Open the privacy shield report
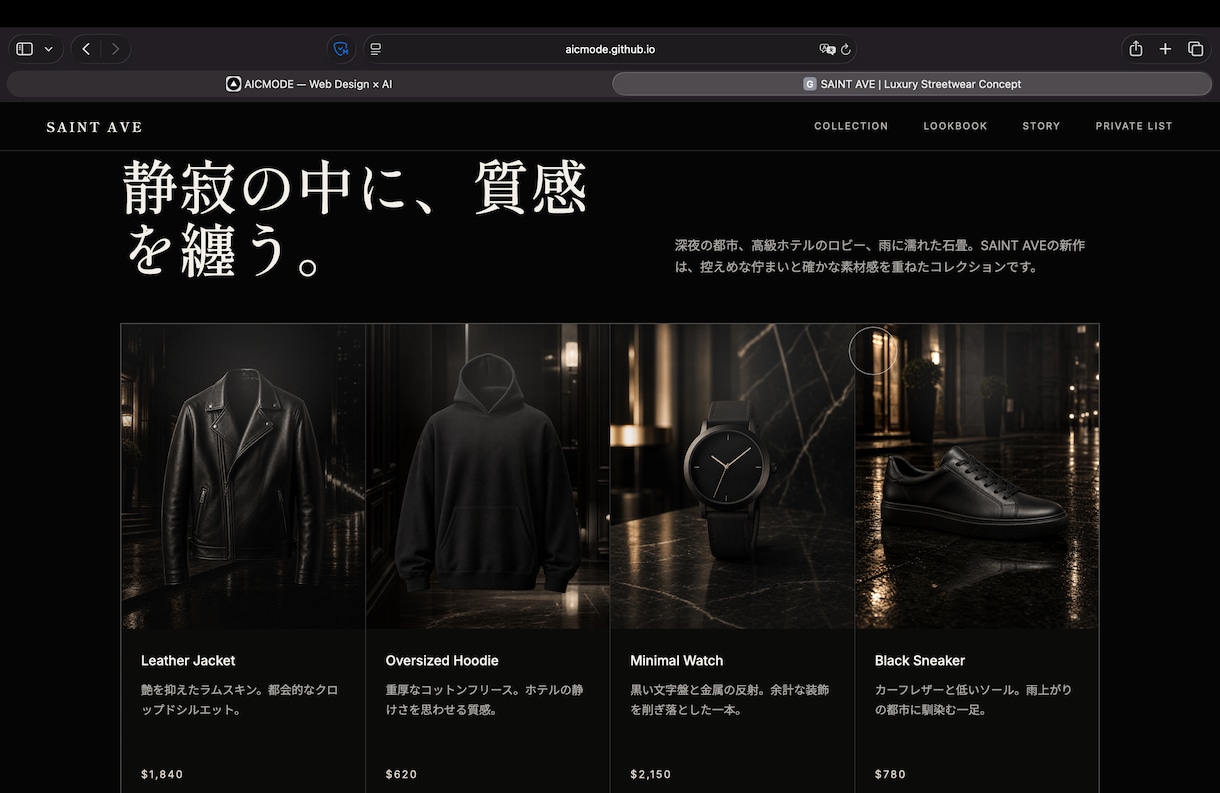The width and height of the screenshot is (1220, 793). pyautogui.click(x=341, y=49)
